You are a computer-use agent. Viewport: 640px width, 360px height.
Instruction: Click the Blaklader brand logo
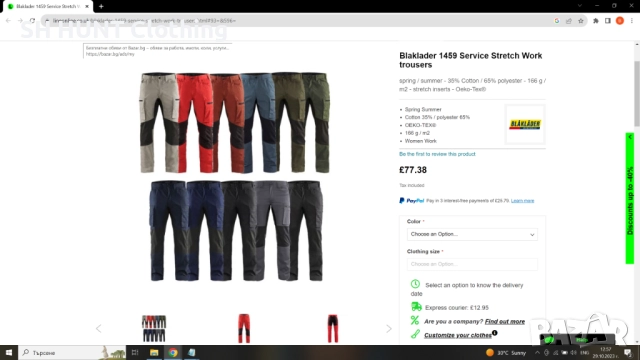(525, 124)
